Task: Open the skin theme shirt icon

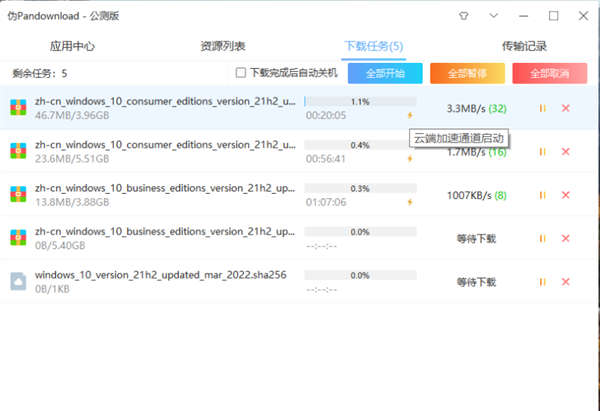Action: pos(464,16)
